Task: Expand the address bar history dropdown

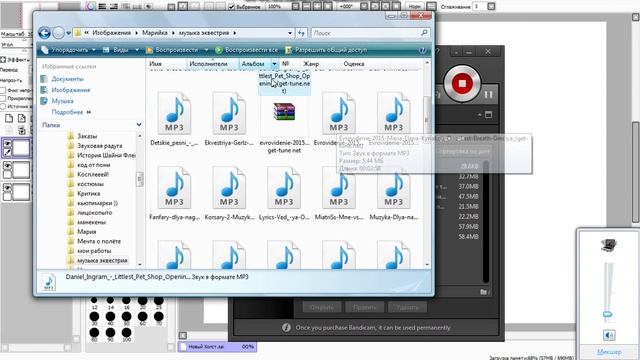Action: point(290,33)
